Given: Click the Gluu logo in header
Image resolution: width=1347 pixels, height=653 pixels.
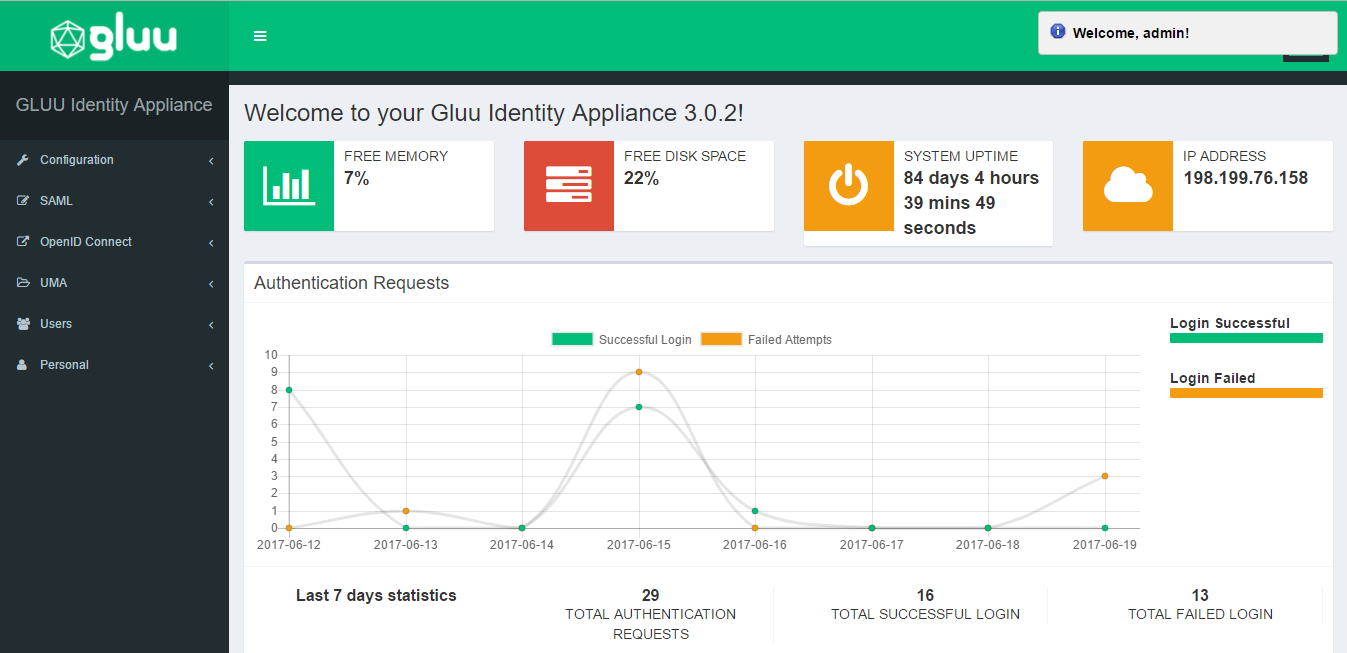Looking at the screenshot, I should (114, 38).
